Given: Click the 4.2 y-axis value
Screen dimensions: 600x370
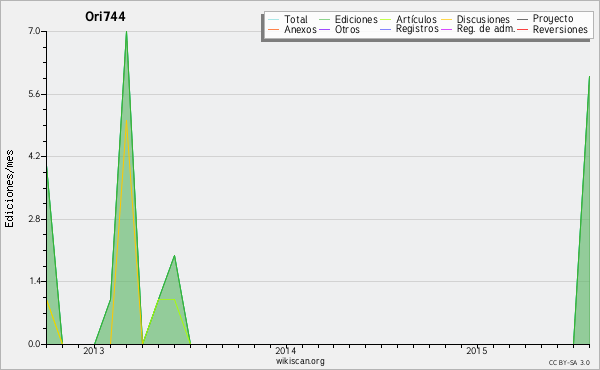Looking at the screenshot, I should (34, 156).
